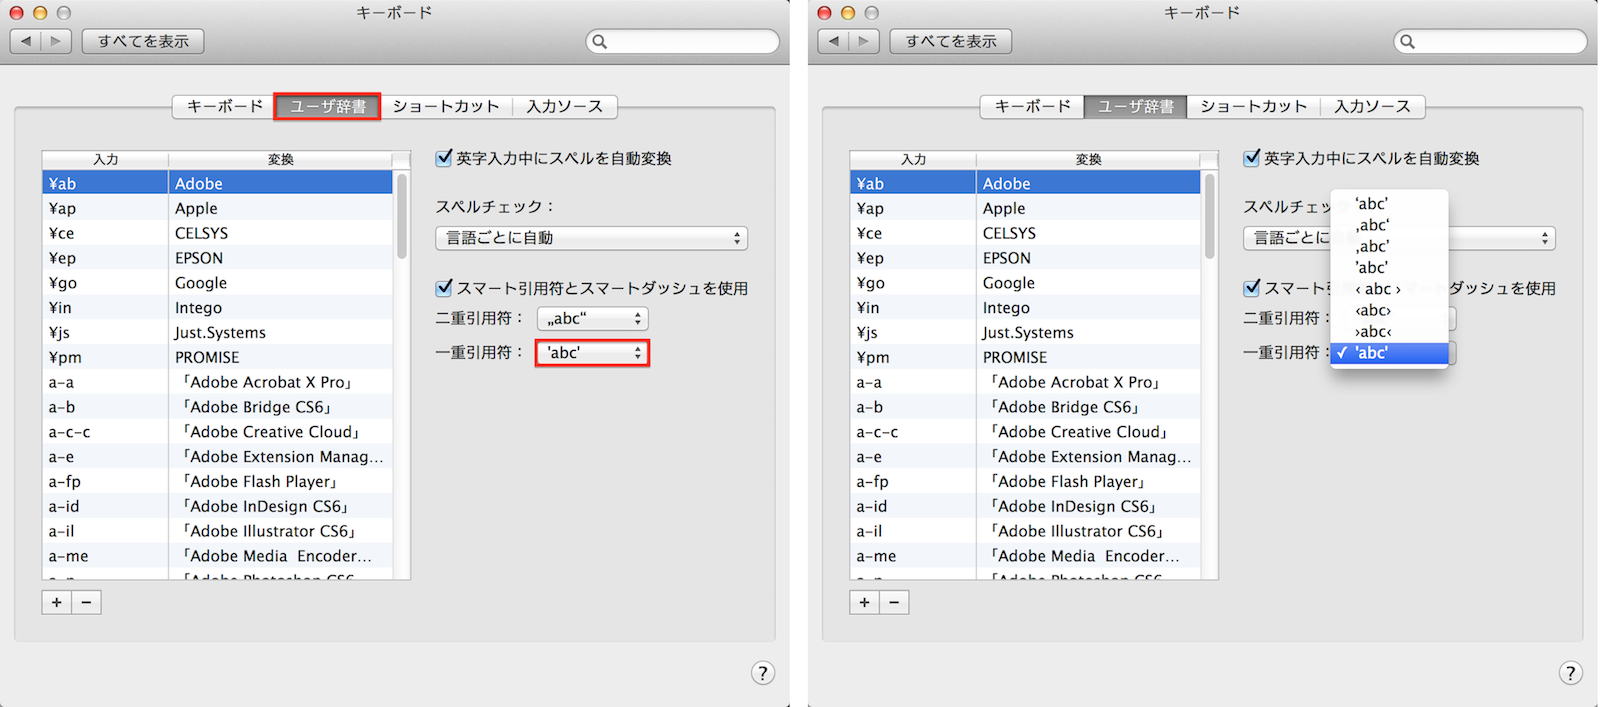This screenshot has height=707, width=1600.
Task: Choose the ›abc‹ reversed guillemet option
Action: [1390, 331]
